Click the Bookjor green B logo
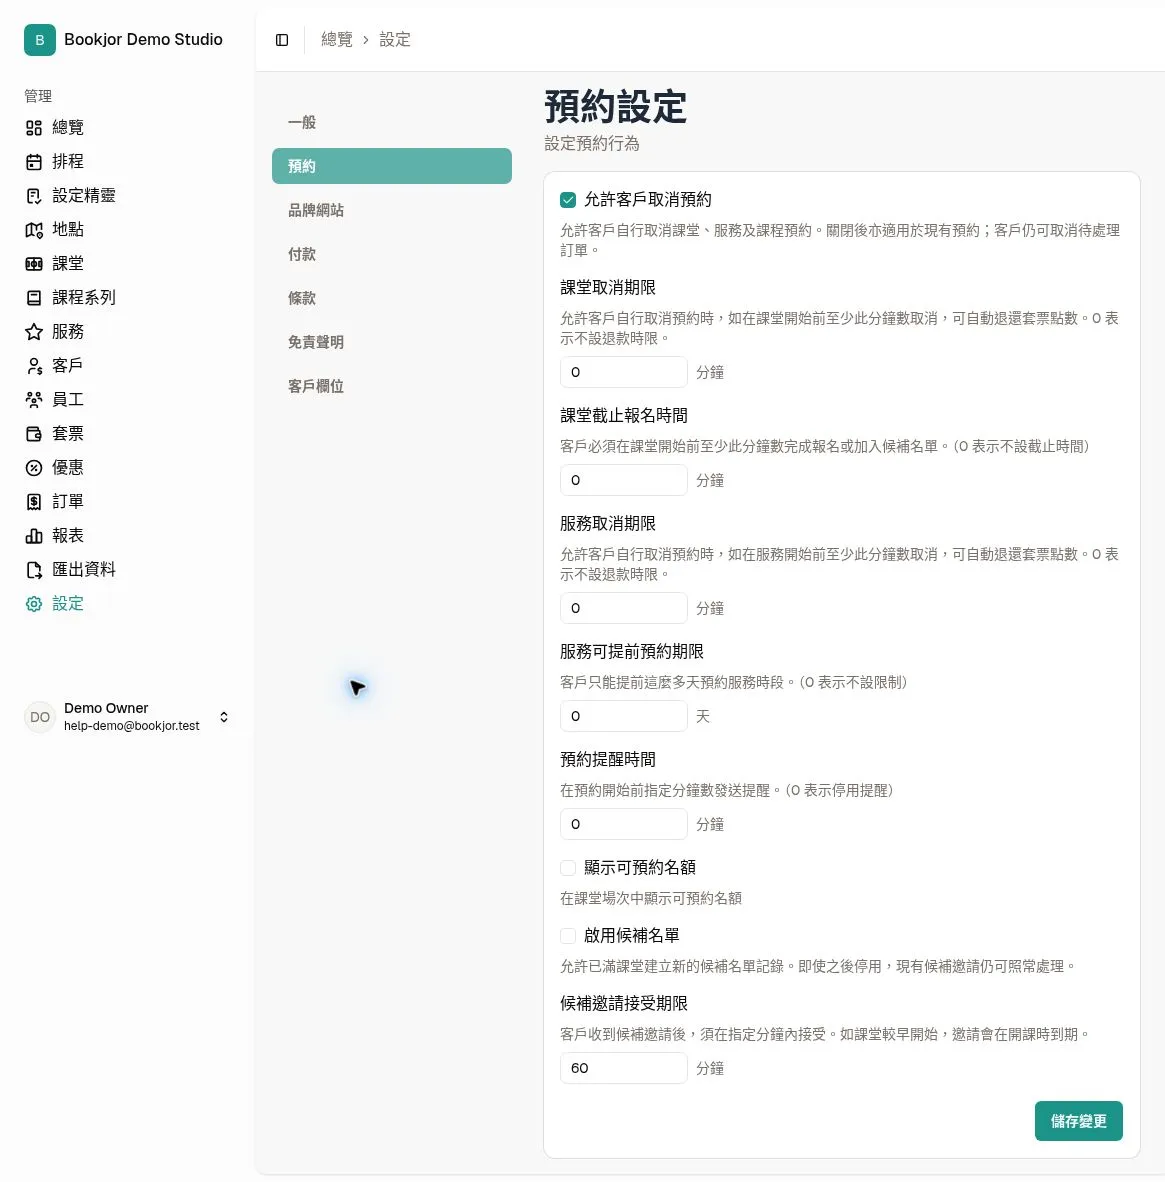1165x1182 pixels. 40,40
